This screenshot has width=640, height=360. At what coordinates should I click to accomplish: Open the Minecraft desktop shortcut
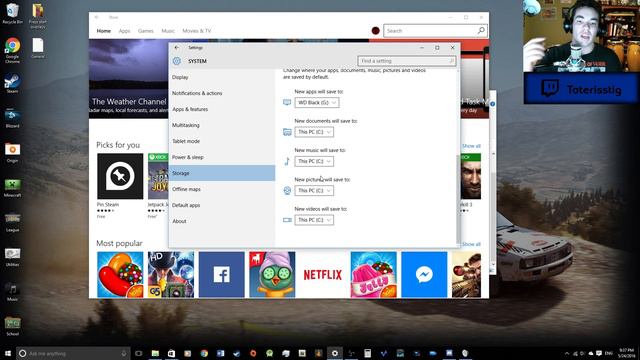(x=12, y=188)
